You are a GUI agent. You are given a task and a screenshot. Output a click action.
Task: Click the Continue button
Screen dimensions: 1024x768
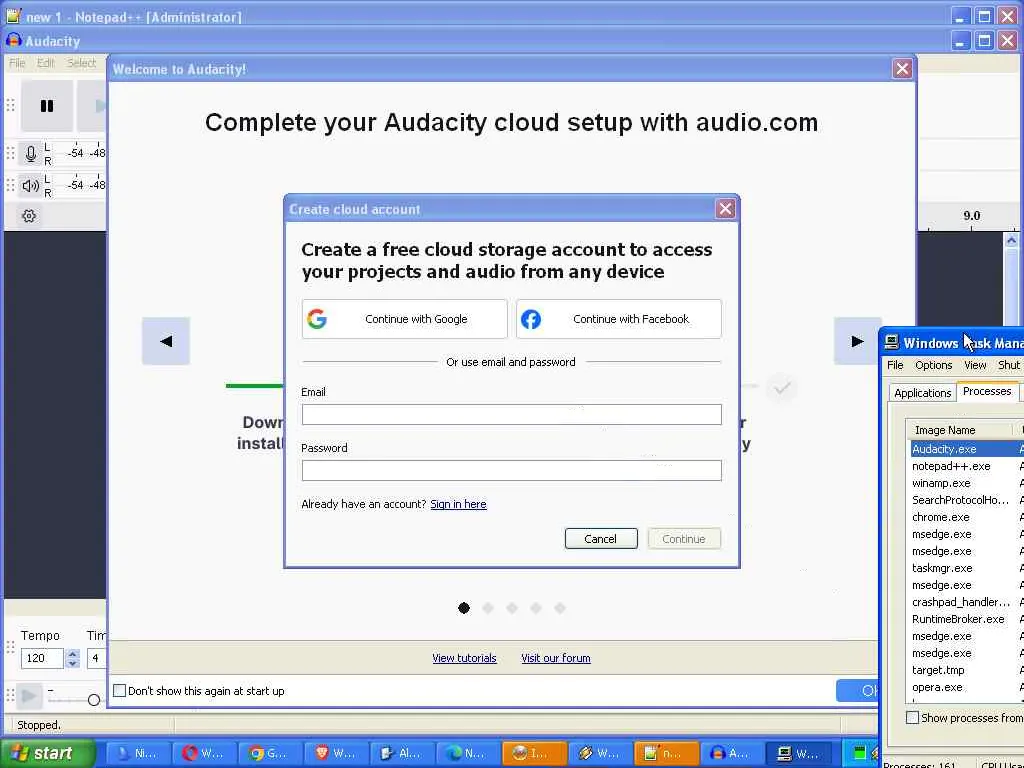(684, 539)
